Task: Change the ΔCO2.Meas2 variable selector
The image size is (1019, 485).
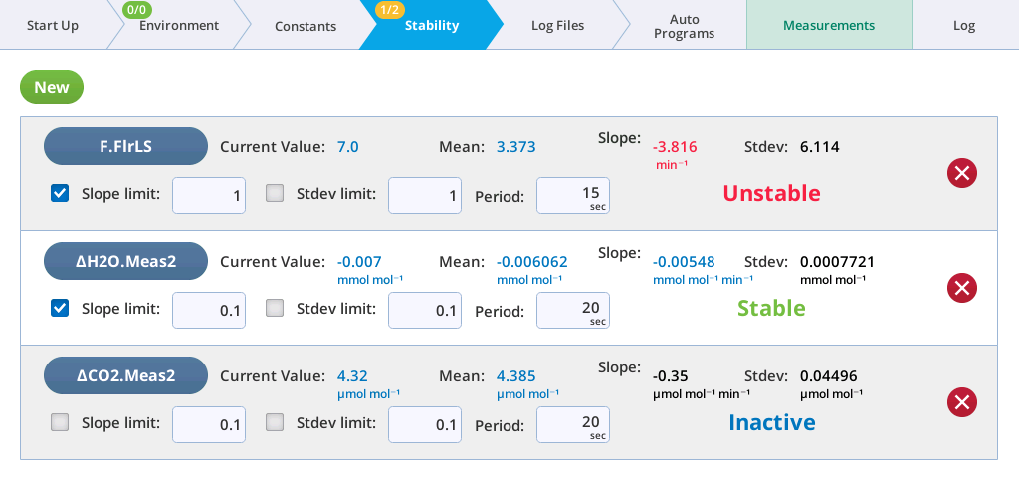Action: [x=125, y=376]
